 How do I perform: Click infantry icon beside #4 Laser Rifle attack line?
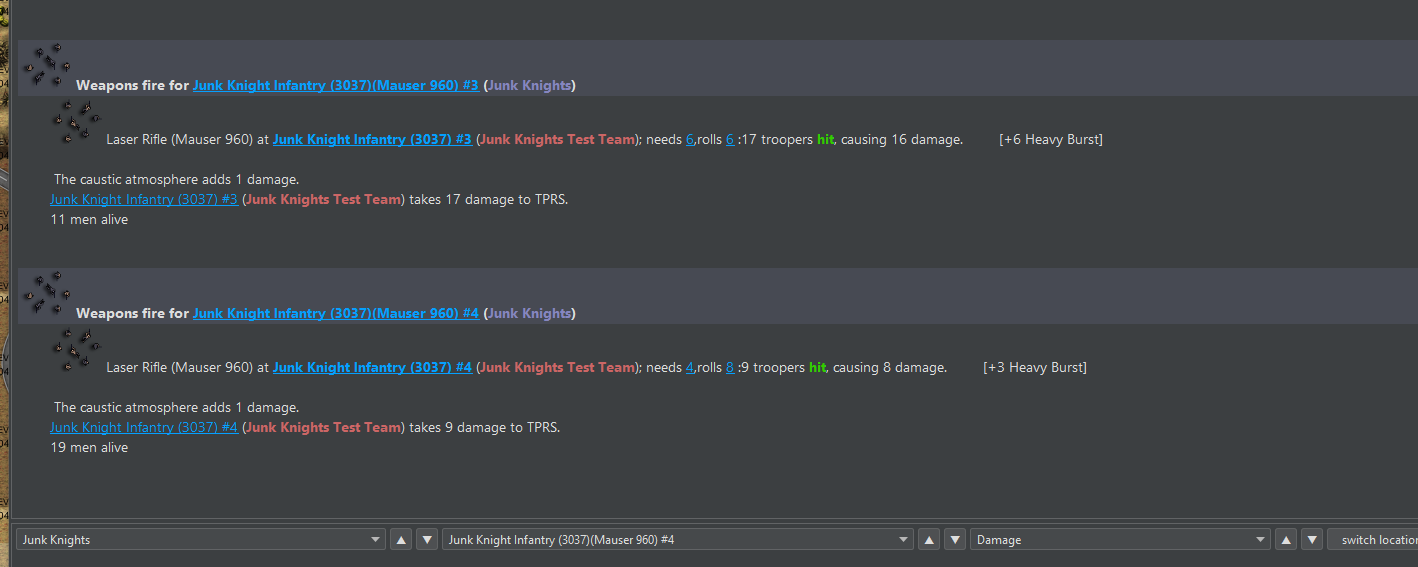pos(77,350)
